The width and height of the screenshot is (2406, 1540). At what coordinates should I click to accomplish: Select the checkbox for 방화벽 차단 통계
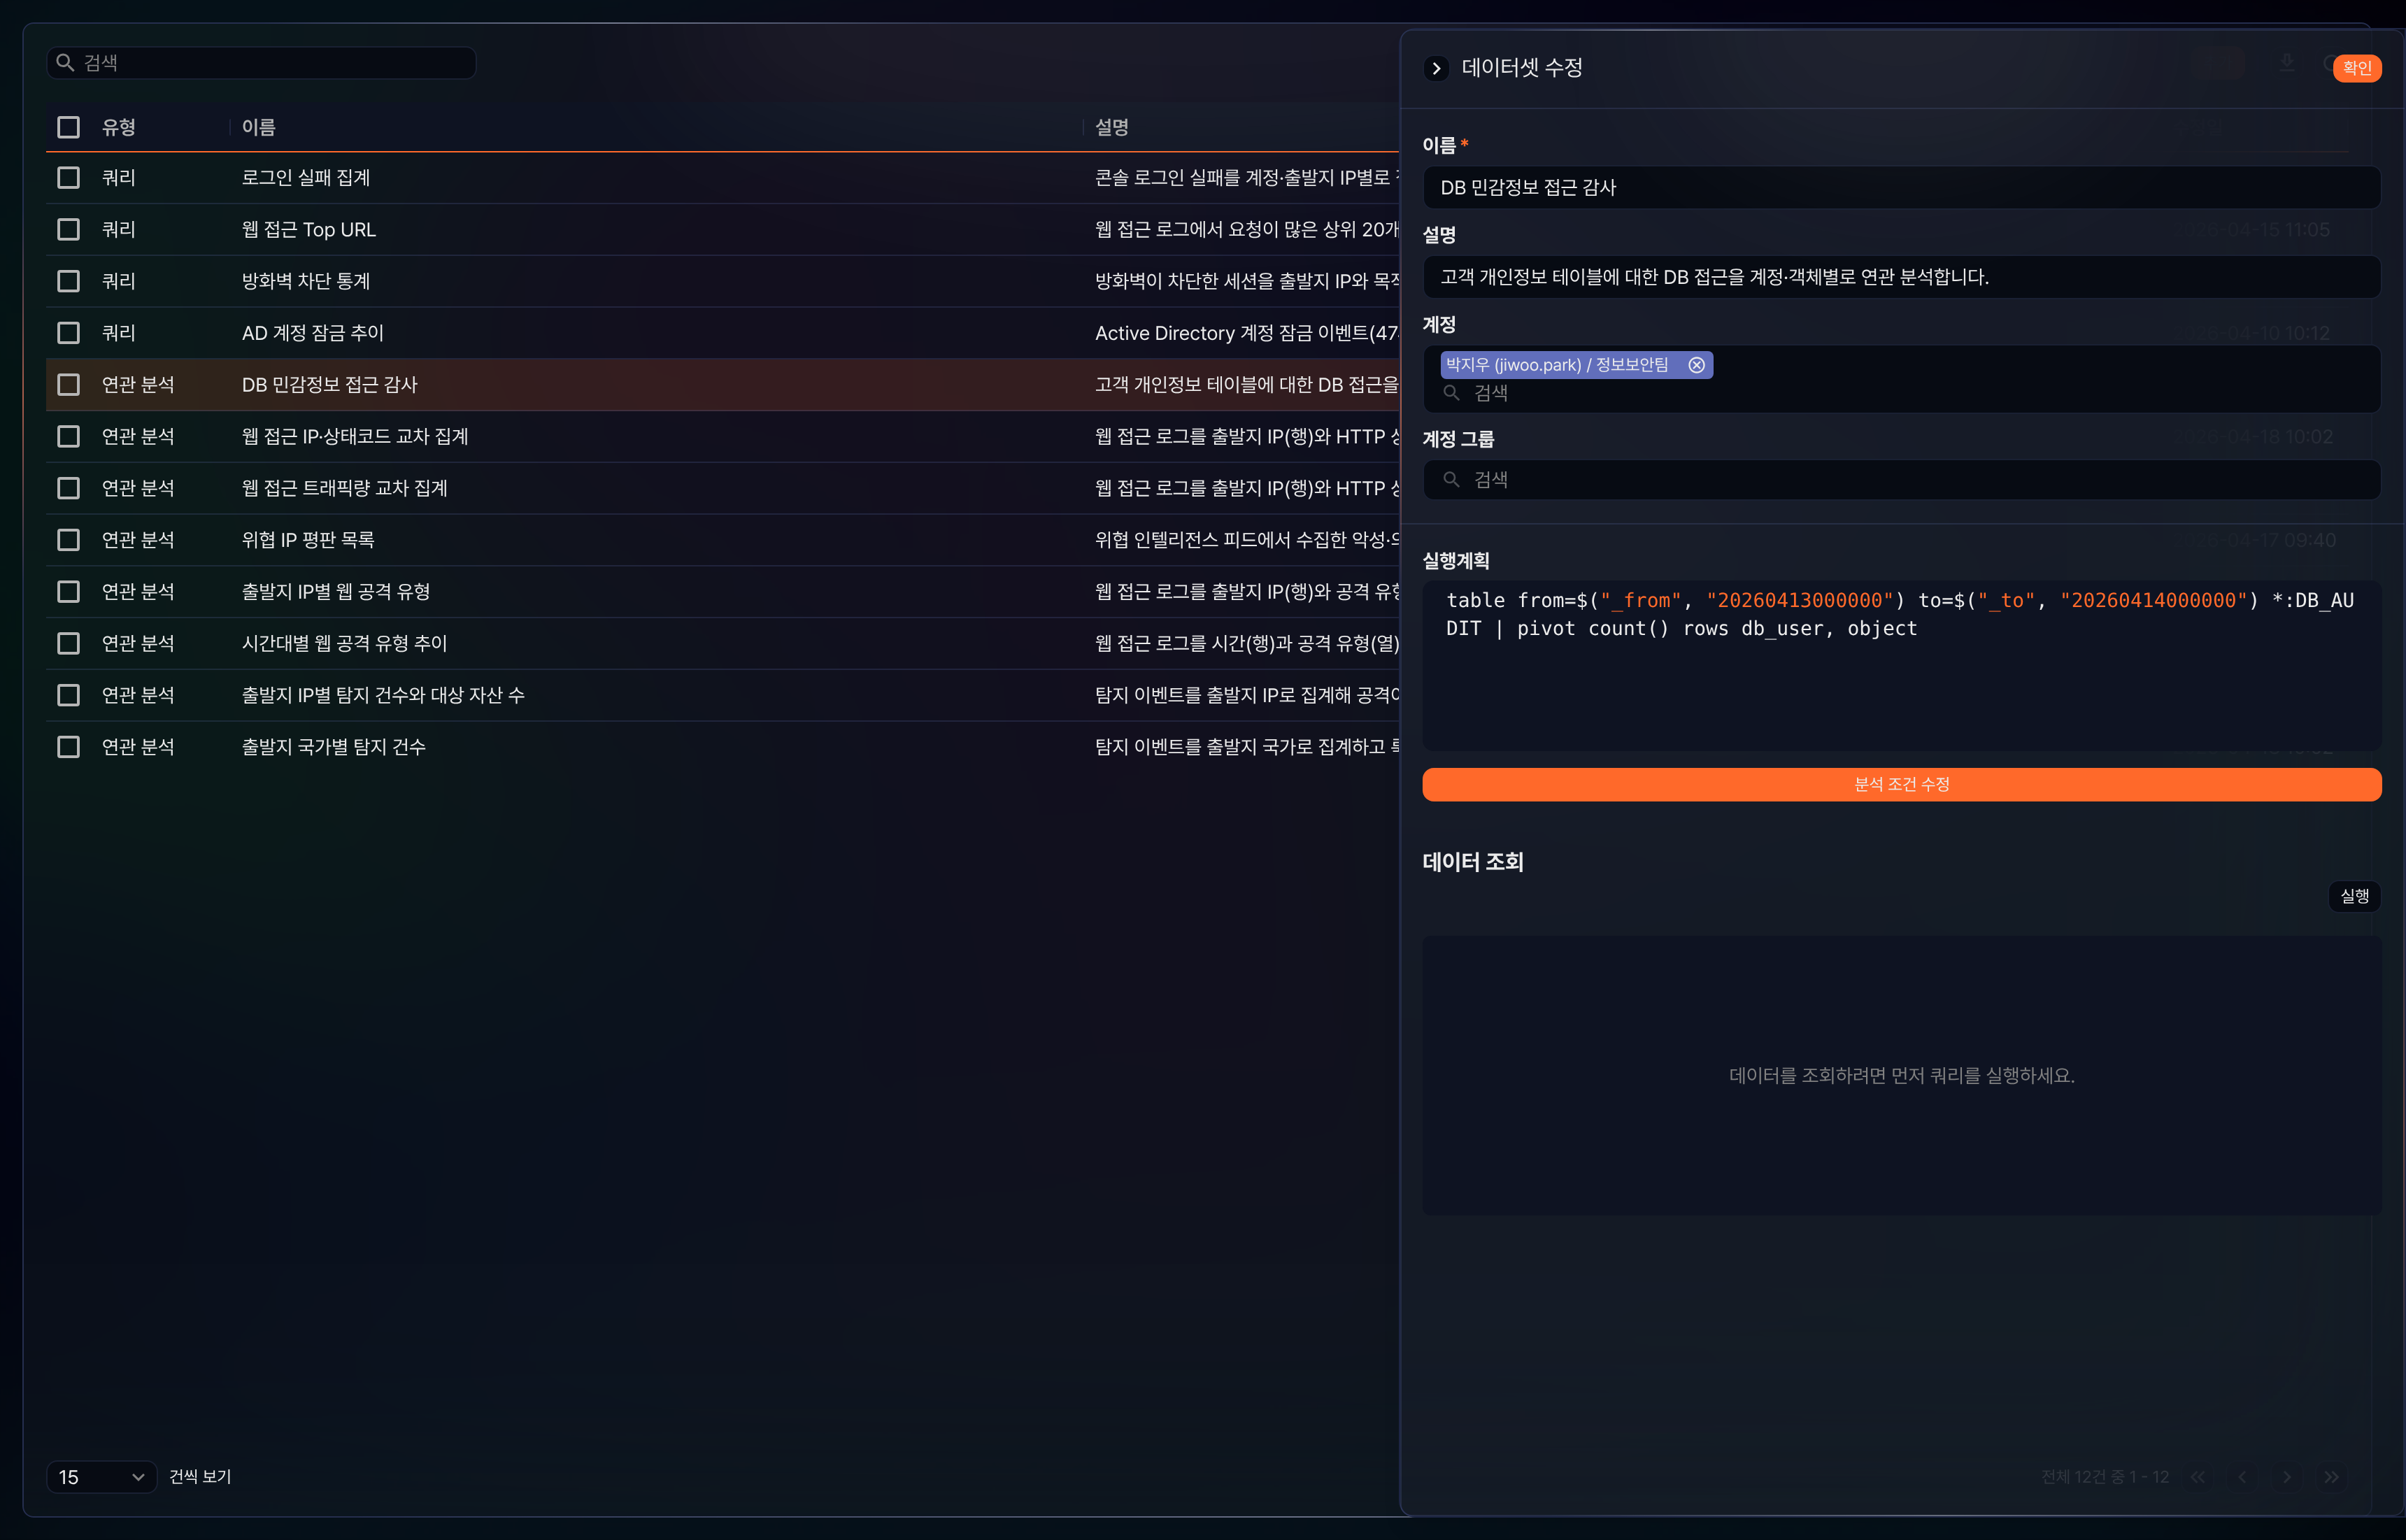tap(68, 281)
